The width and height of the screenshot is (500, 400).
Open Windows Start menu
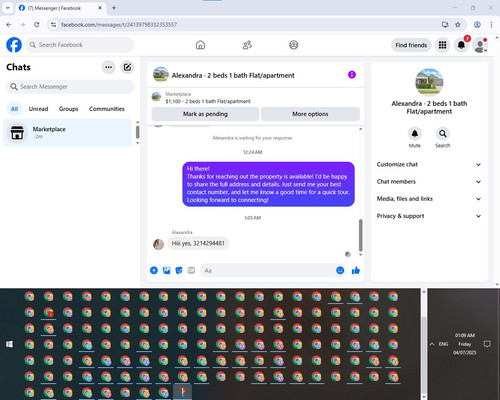pos(9,344)
